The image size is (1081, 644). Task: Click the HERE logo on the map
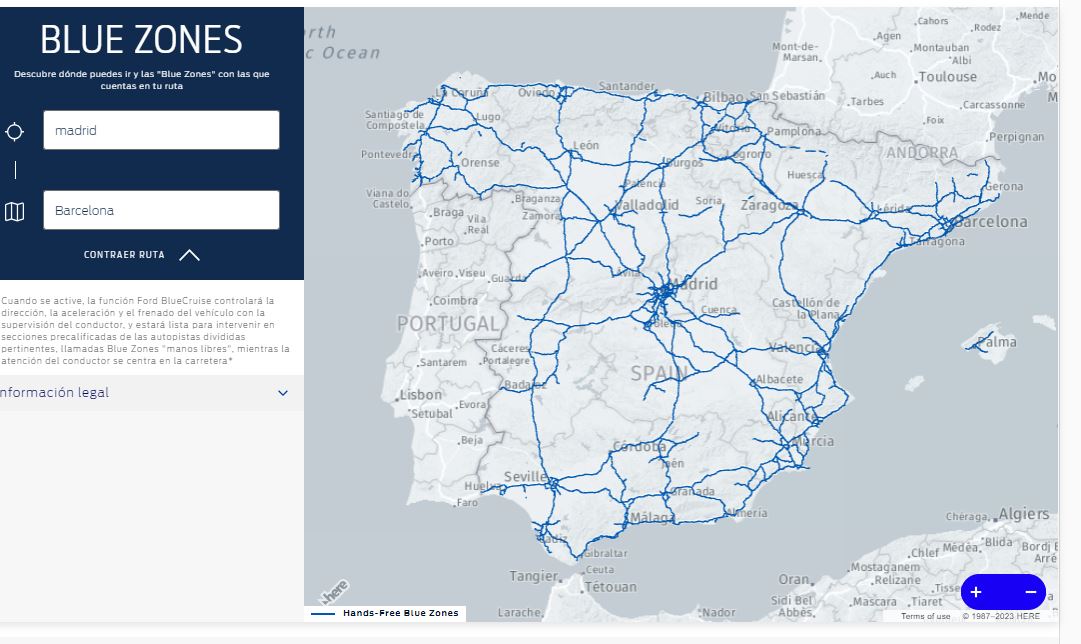click(334, 592)
